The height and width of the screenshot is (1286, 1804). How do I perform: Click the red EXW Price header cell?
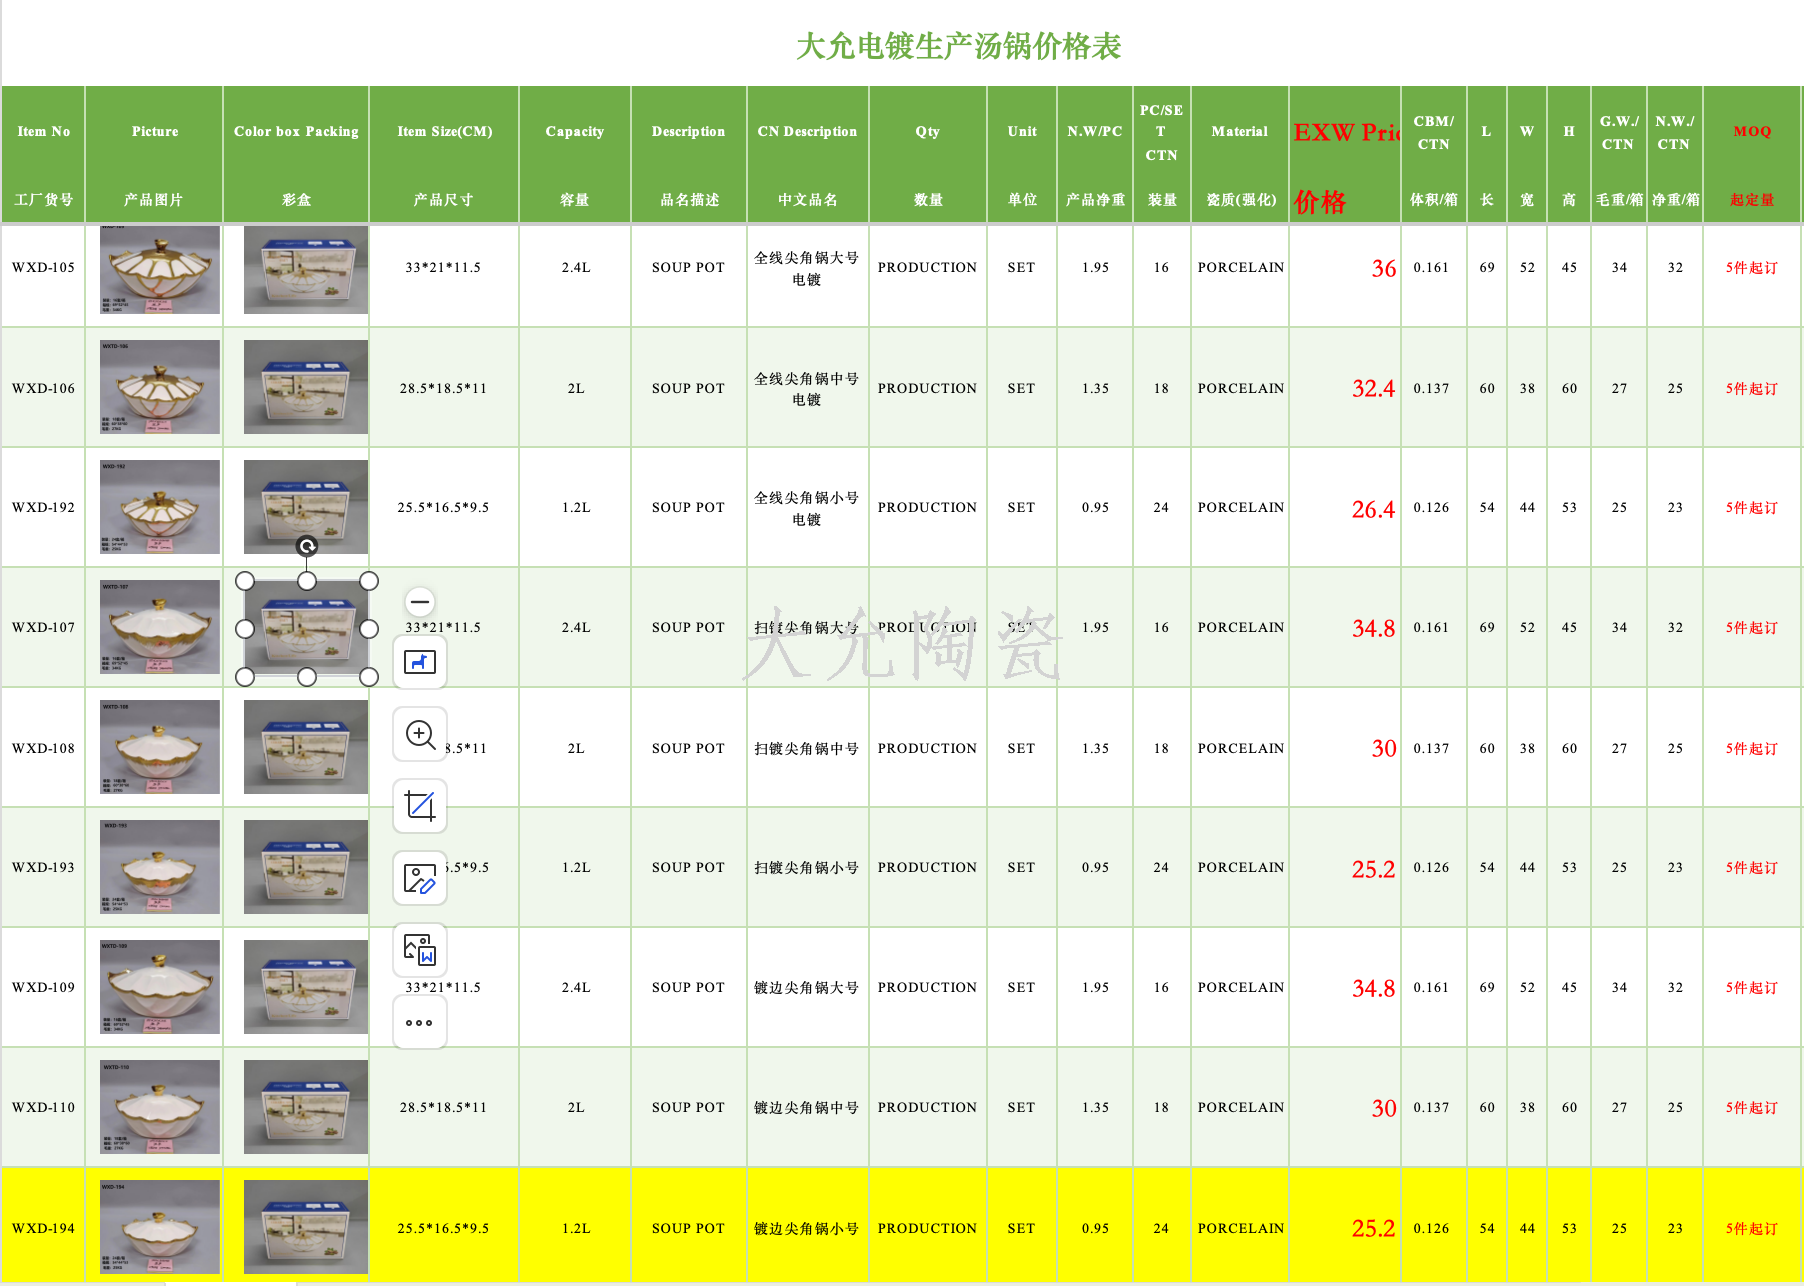point(1345,155)
